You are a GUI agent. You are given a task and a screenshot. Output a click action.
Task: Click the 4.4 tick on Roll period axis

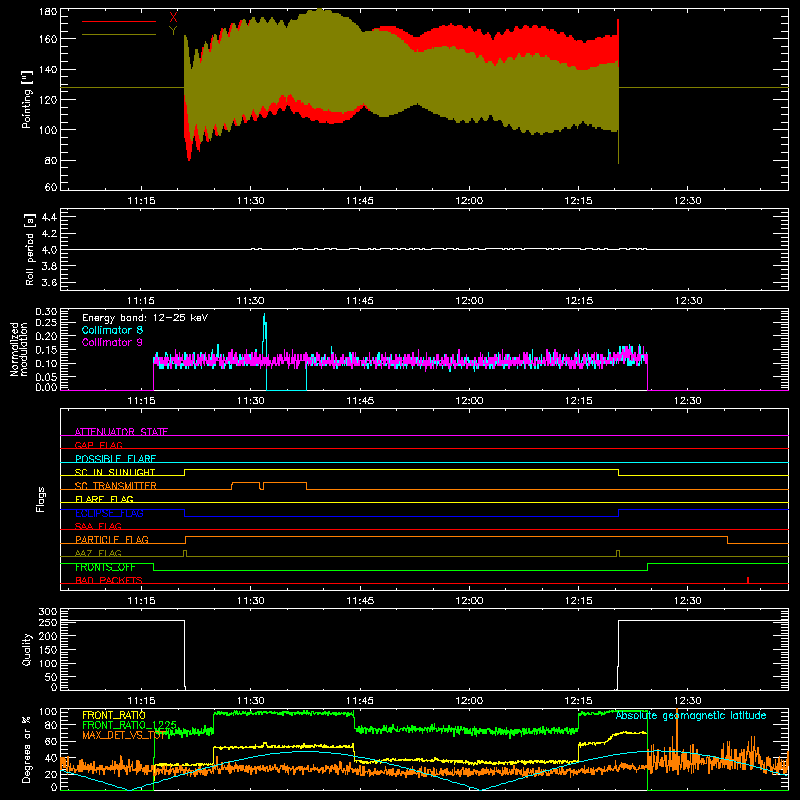(x=49, y=217)
